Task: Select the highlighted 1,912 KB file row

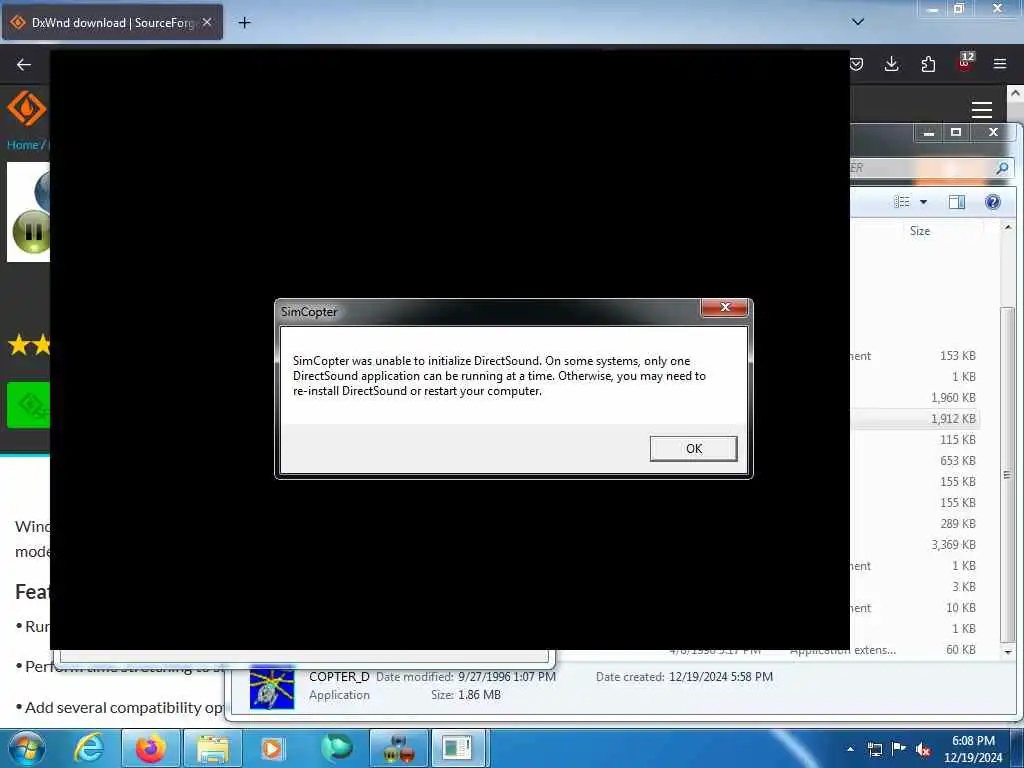Action: pyautogui.click(x=914, y=419)
